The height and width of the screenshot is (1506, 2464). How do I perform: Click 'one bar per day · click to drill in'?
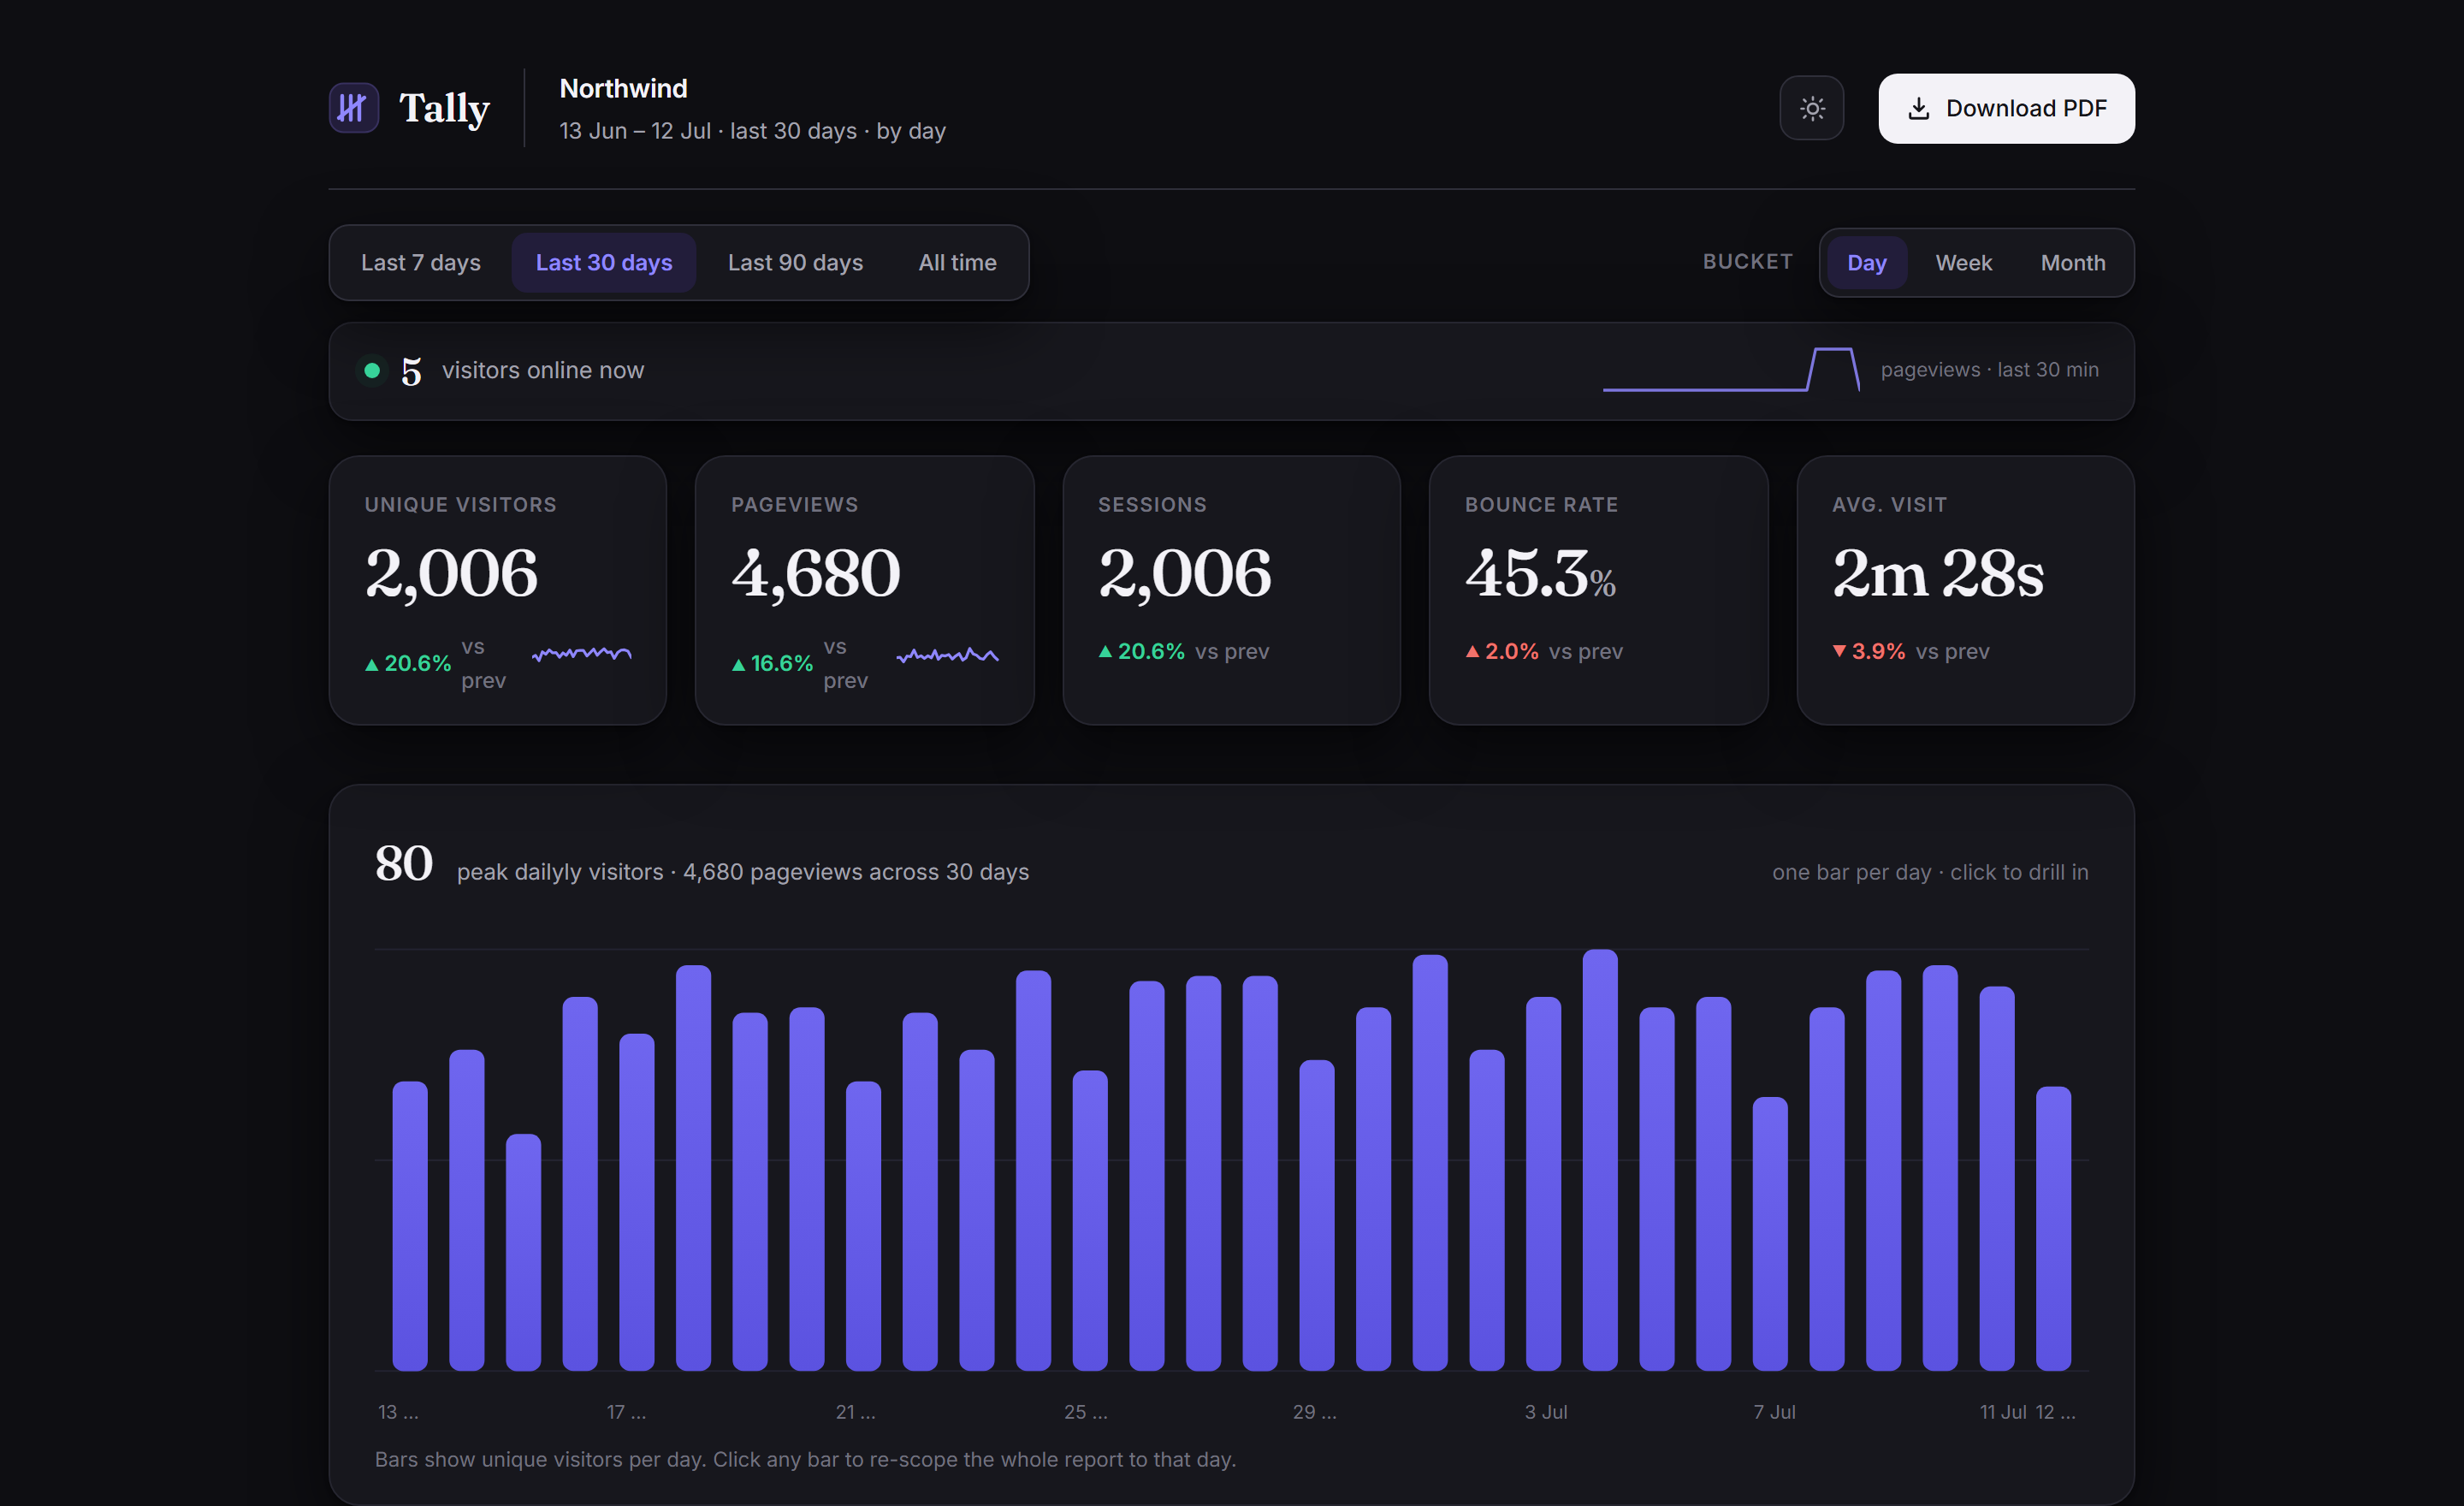pos(1930,872)
